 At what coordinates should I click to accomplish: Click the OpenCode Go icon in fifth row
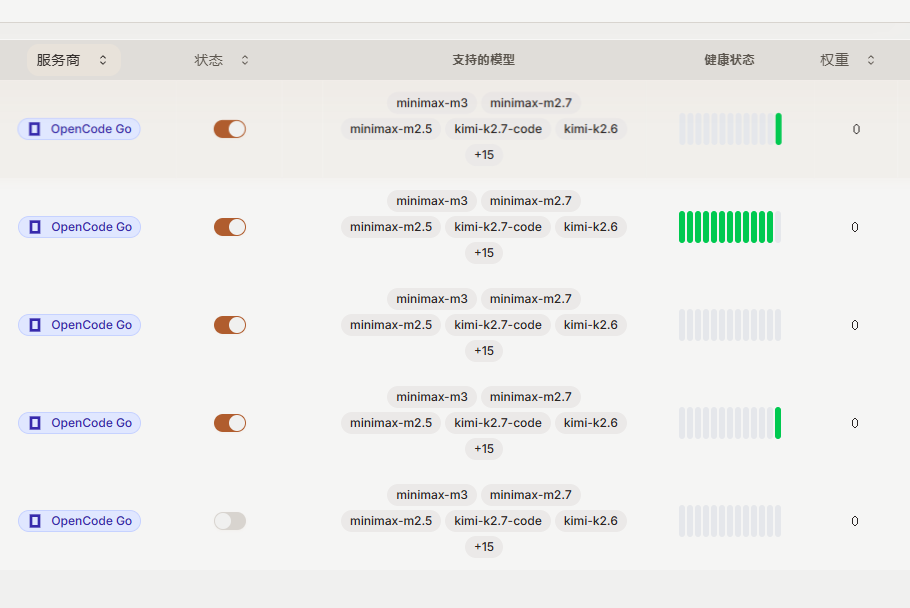35,521
